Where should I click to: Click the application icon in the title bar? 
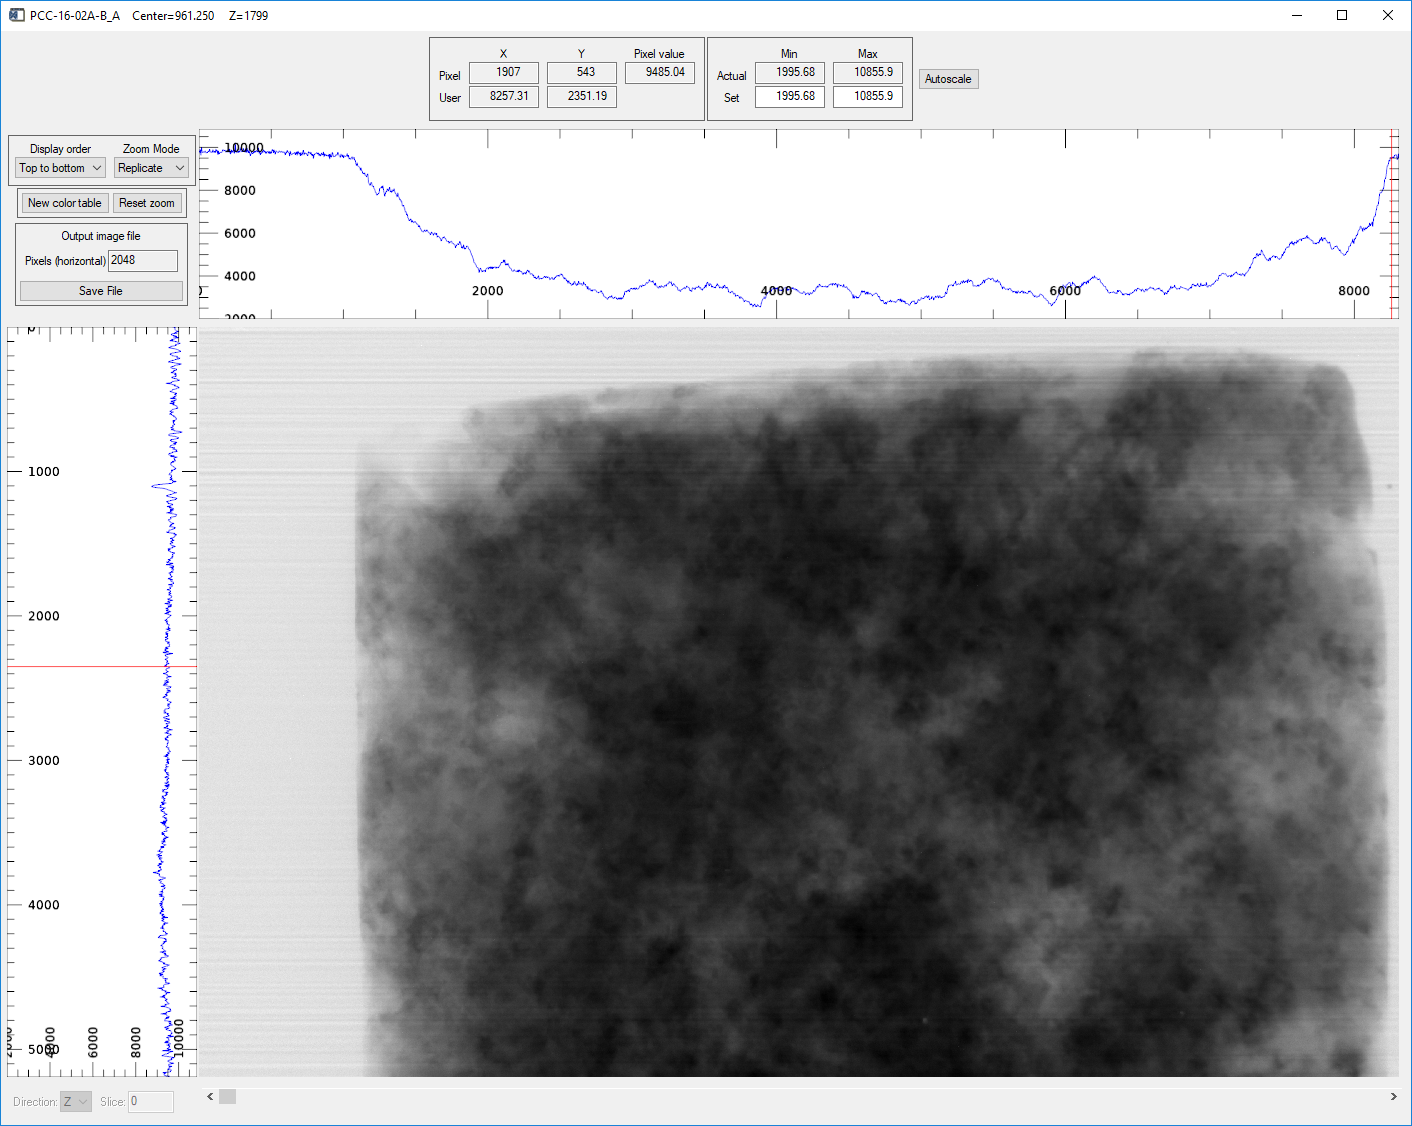pyautogui.click(x=16, y=15)
